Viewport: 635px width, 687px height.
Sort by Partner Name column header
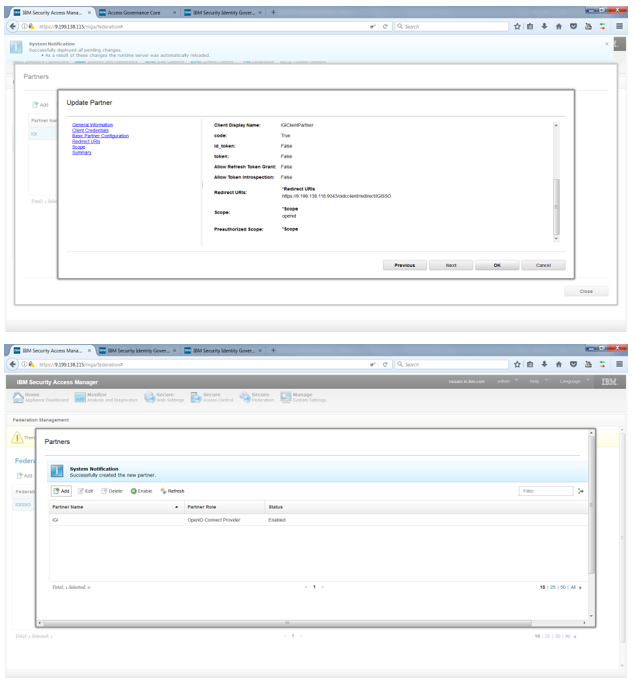coord(115,507)
